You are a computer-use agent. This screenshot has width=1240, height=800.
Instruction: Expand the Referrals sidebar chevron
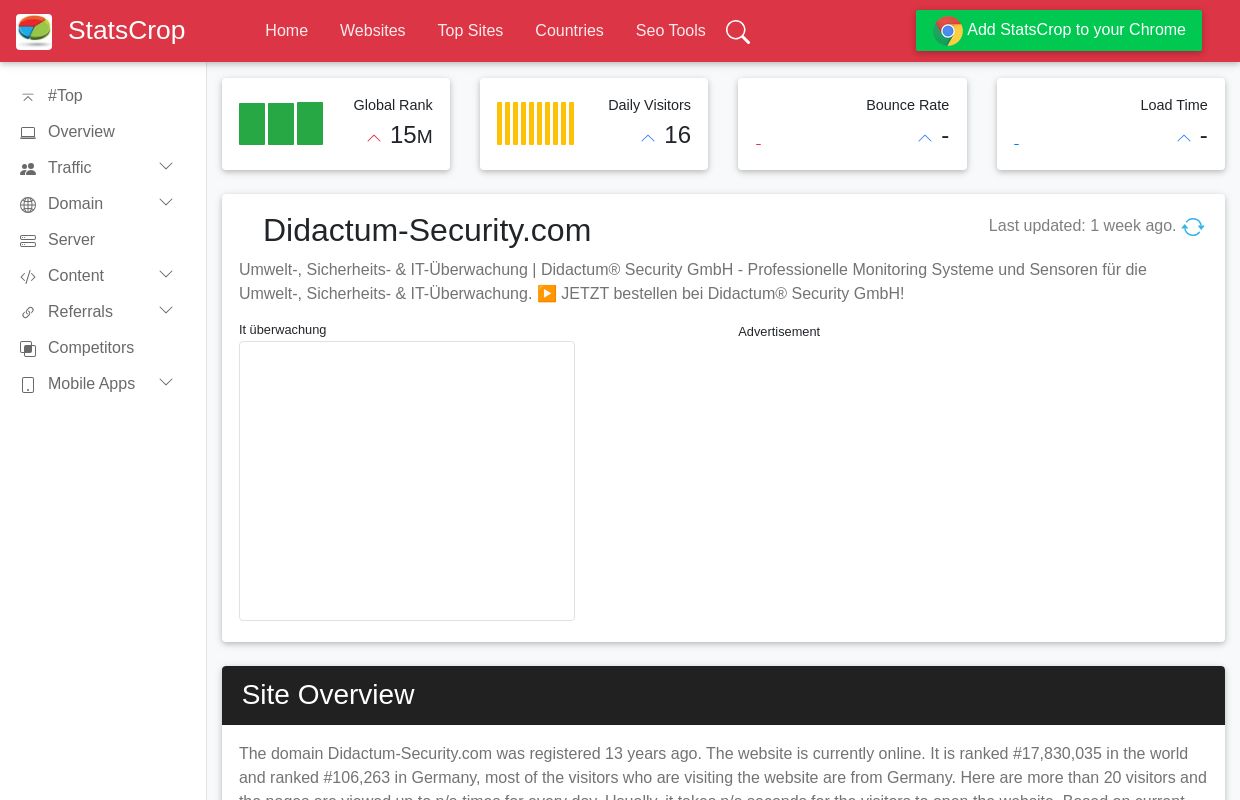[166, 310]
